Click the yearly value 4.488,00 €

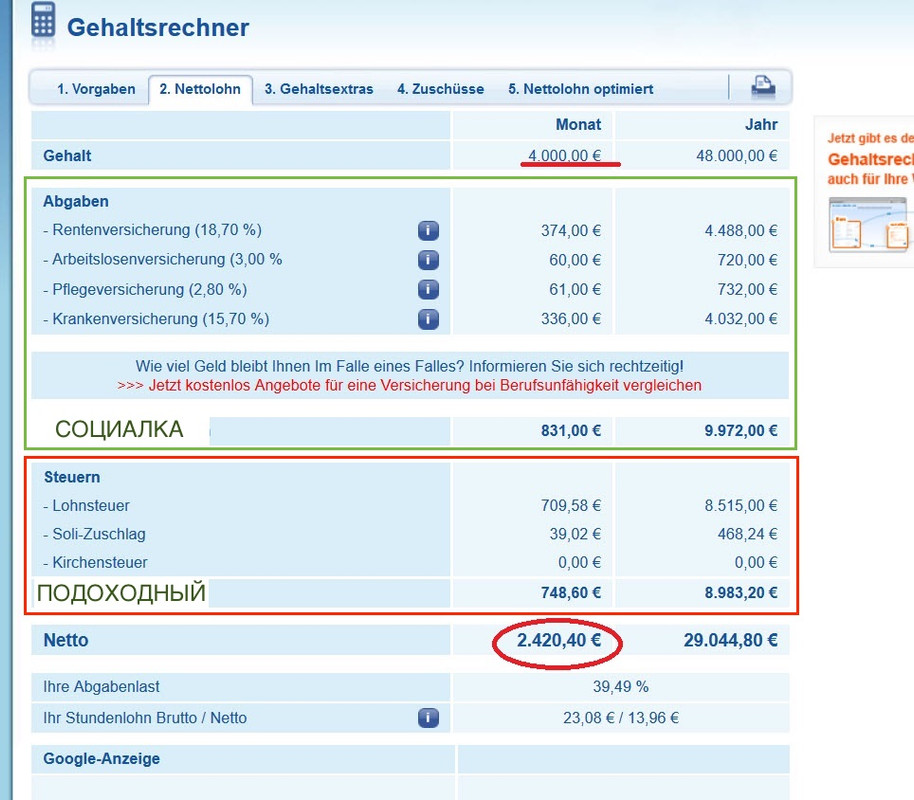coord(741,230)
